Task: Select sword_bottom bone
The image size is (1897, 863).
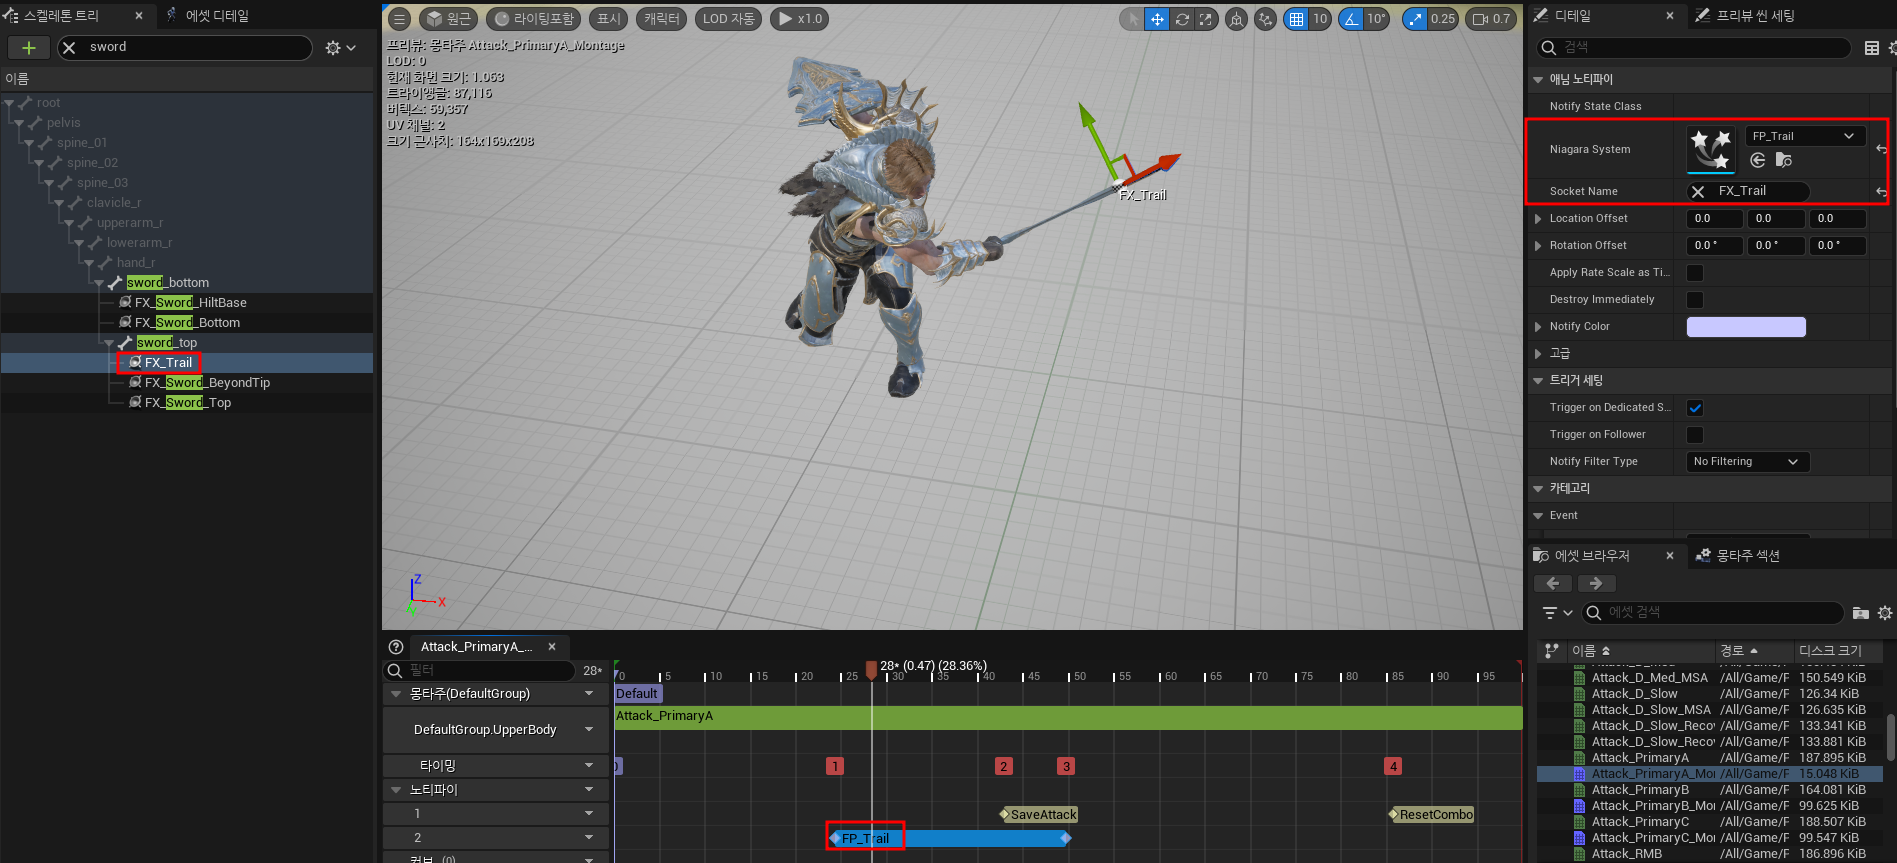Action: pyautogui.click(x=167, y=283)
